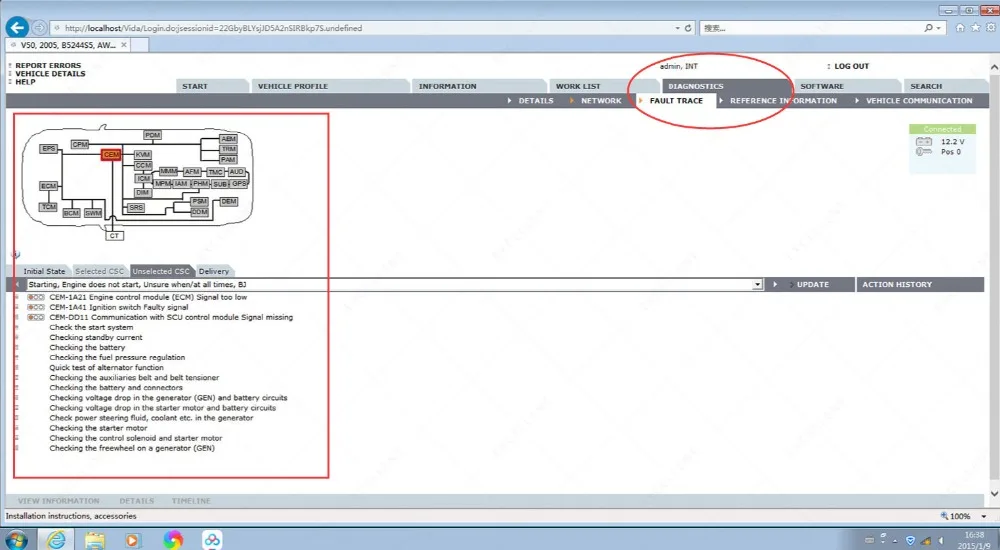Open the customer symptom dropdown list
Viewport: 1000px width, 550px height.
click(x=757, y=285)
